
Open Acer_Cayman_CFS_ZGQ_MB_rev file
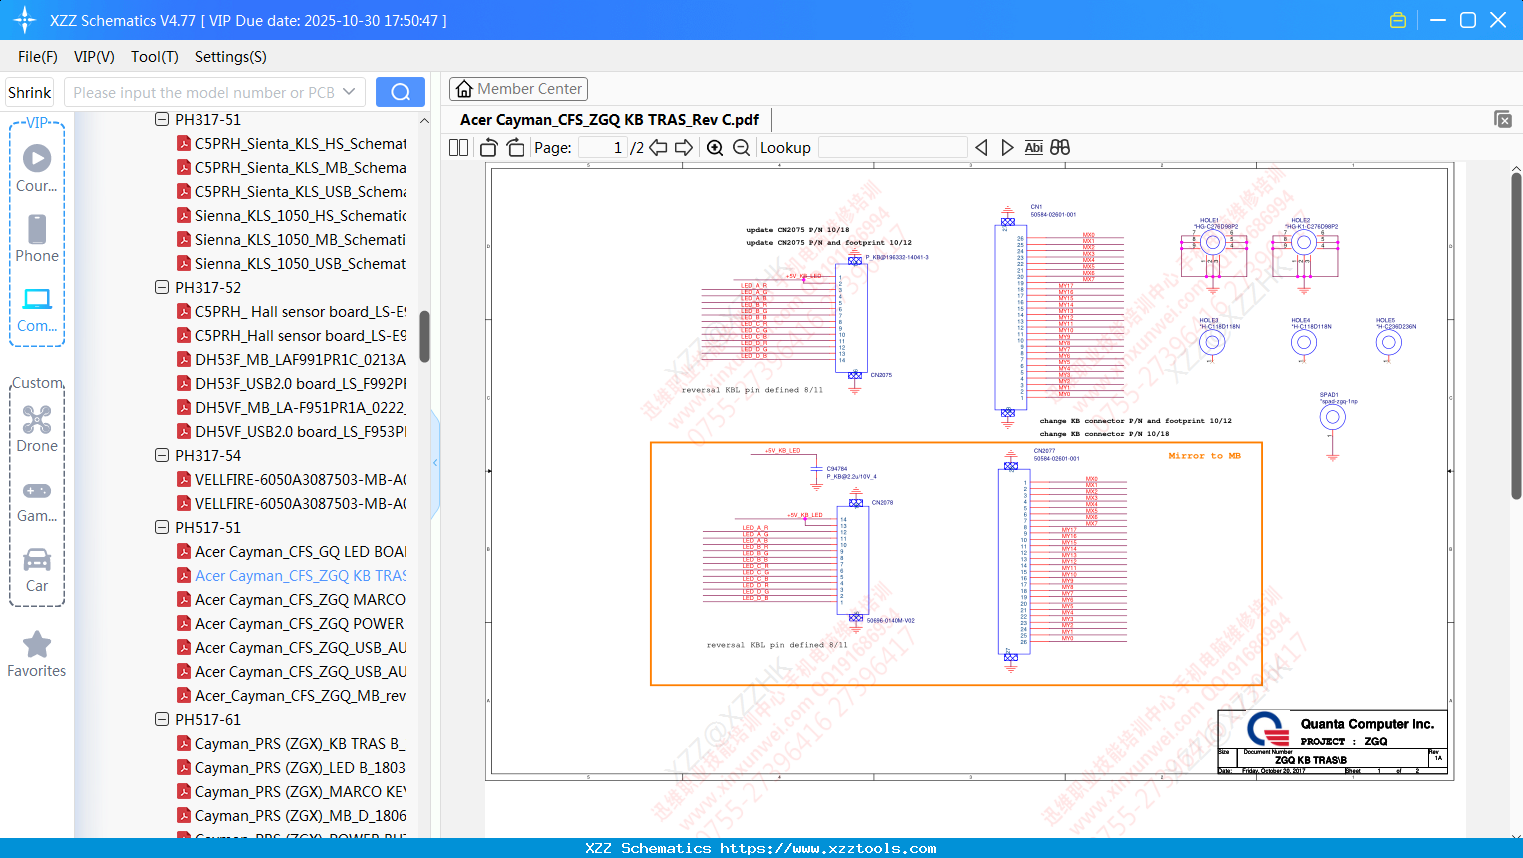[x=301, y=695]
